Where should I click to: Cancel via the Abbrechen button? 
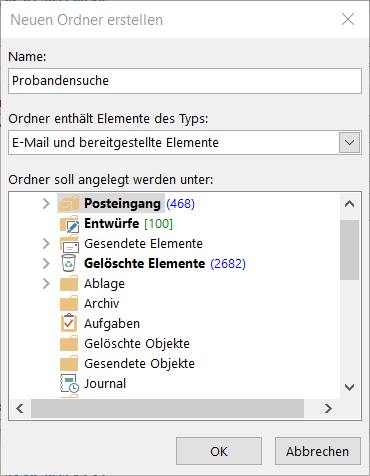click(x=318, y=451)
